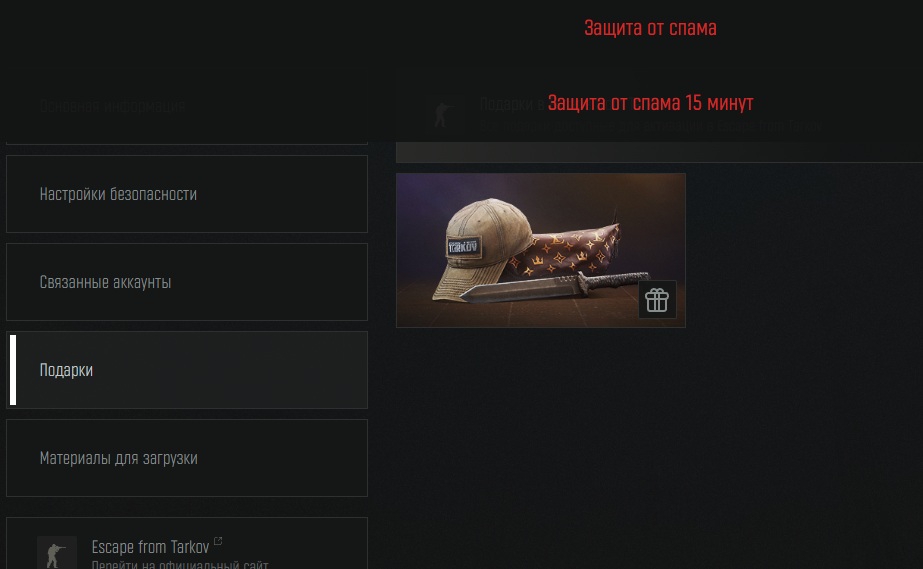Click the white active marker beside Подарки
The image size is (923, 569).
pyautogui.click(x=13, y=370)
